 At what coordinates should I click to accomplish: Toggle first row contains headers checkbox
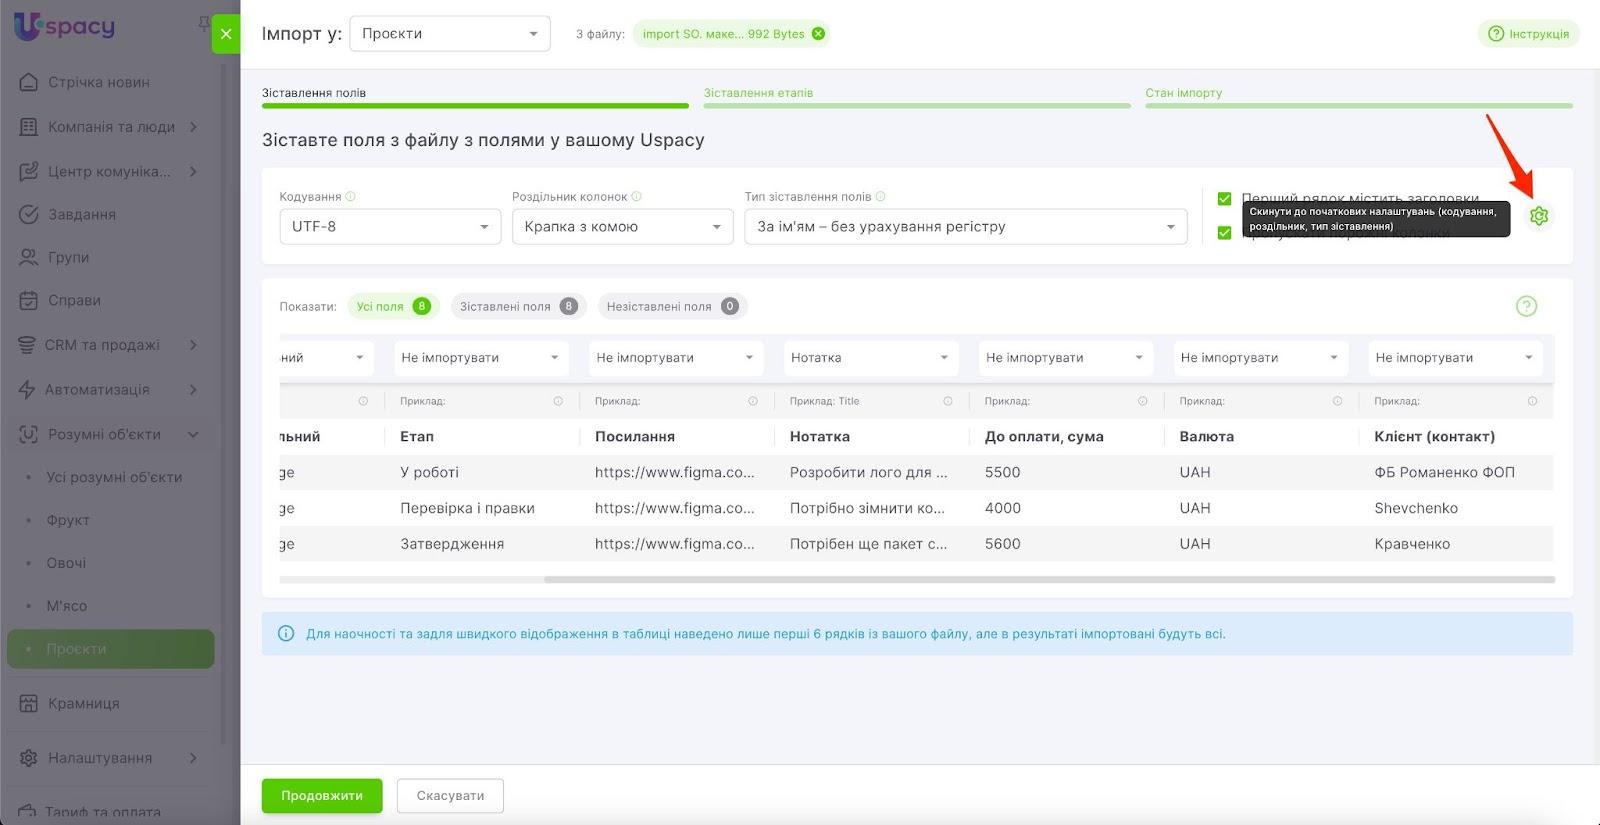1224,199
